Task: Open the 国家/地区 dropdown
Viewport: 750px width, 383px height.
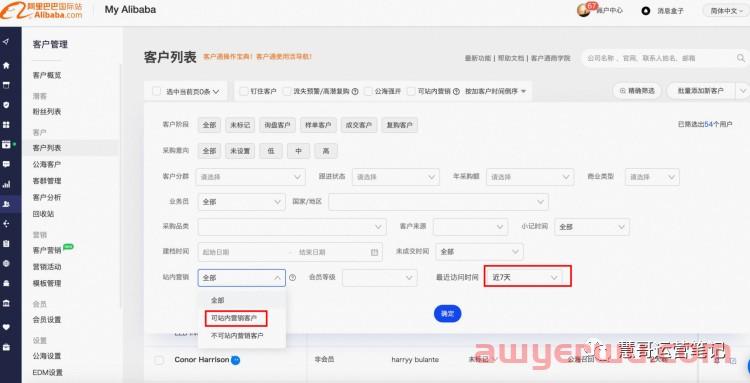Action: pos(438,202)
